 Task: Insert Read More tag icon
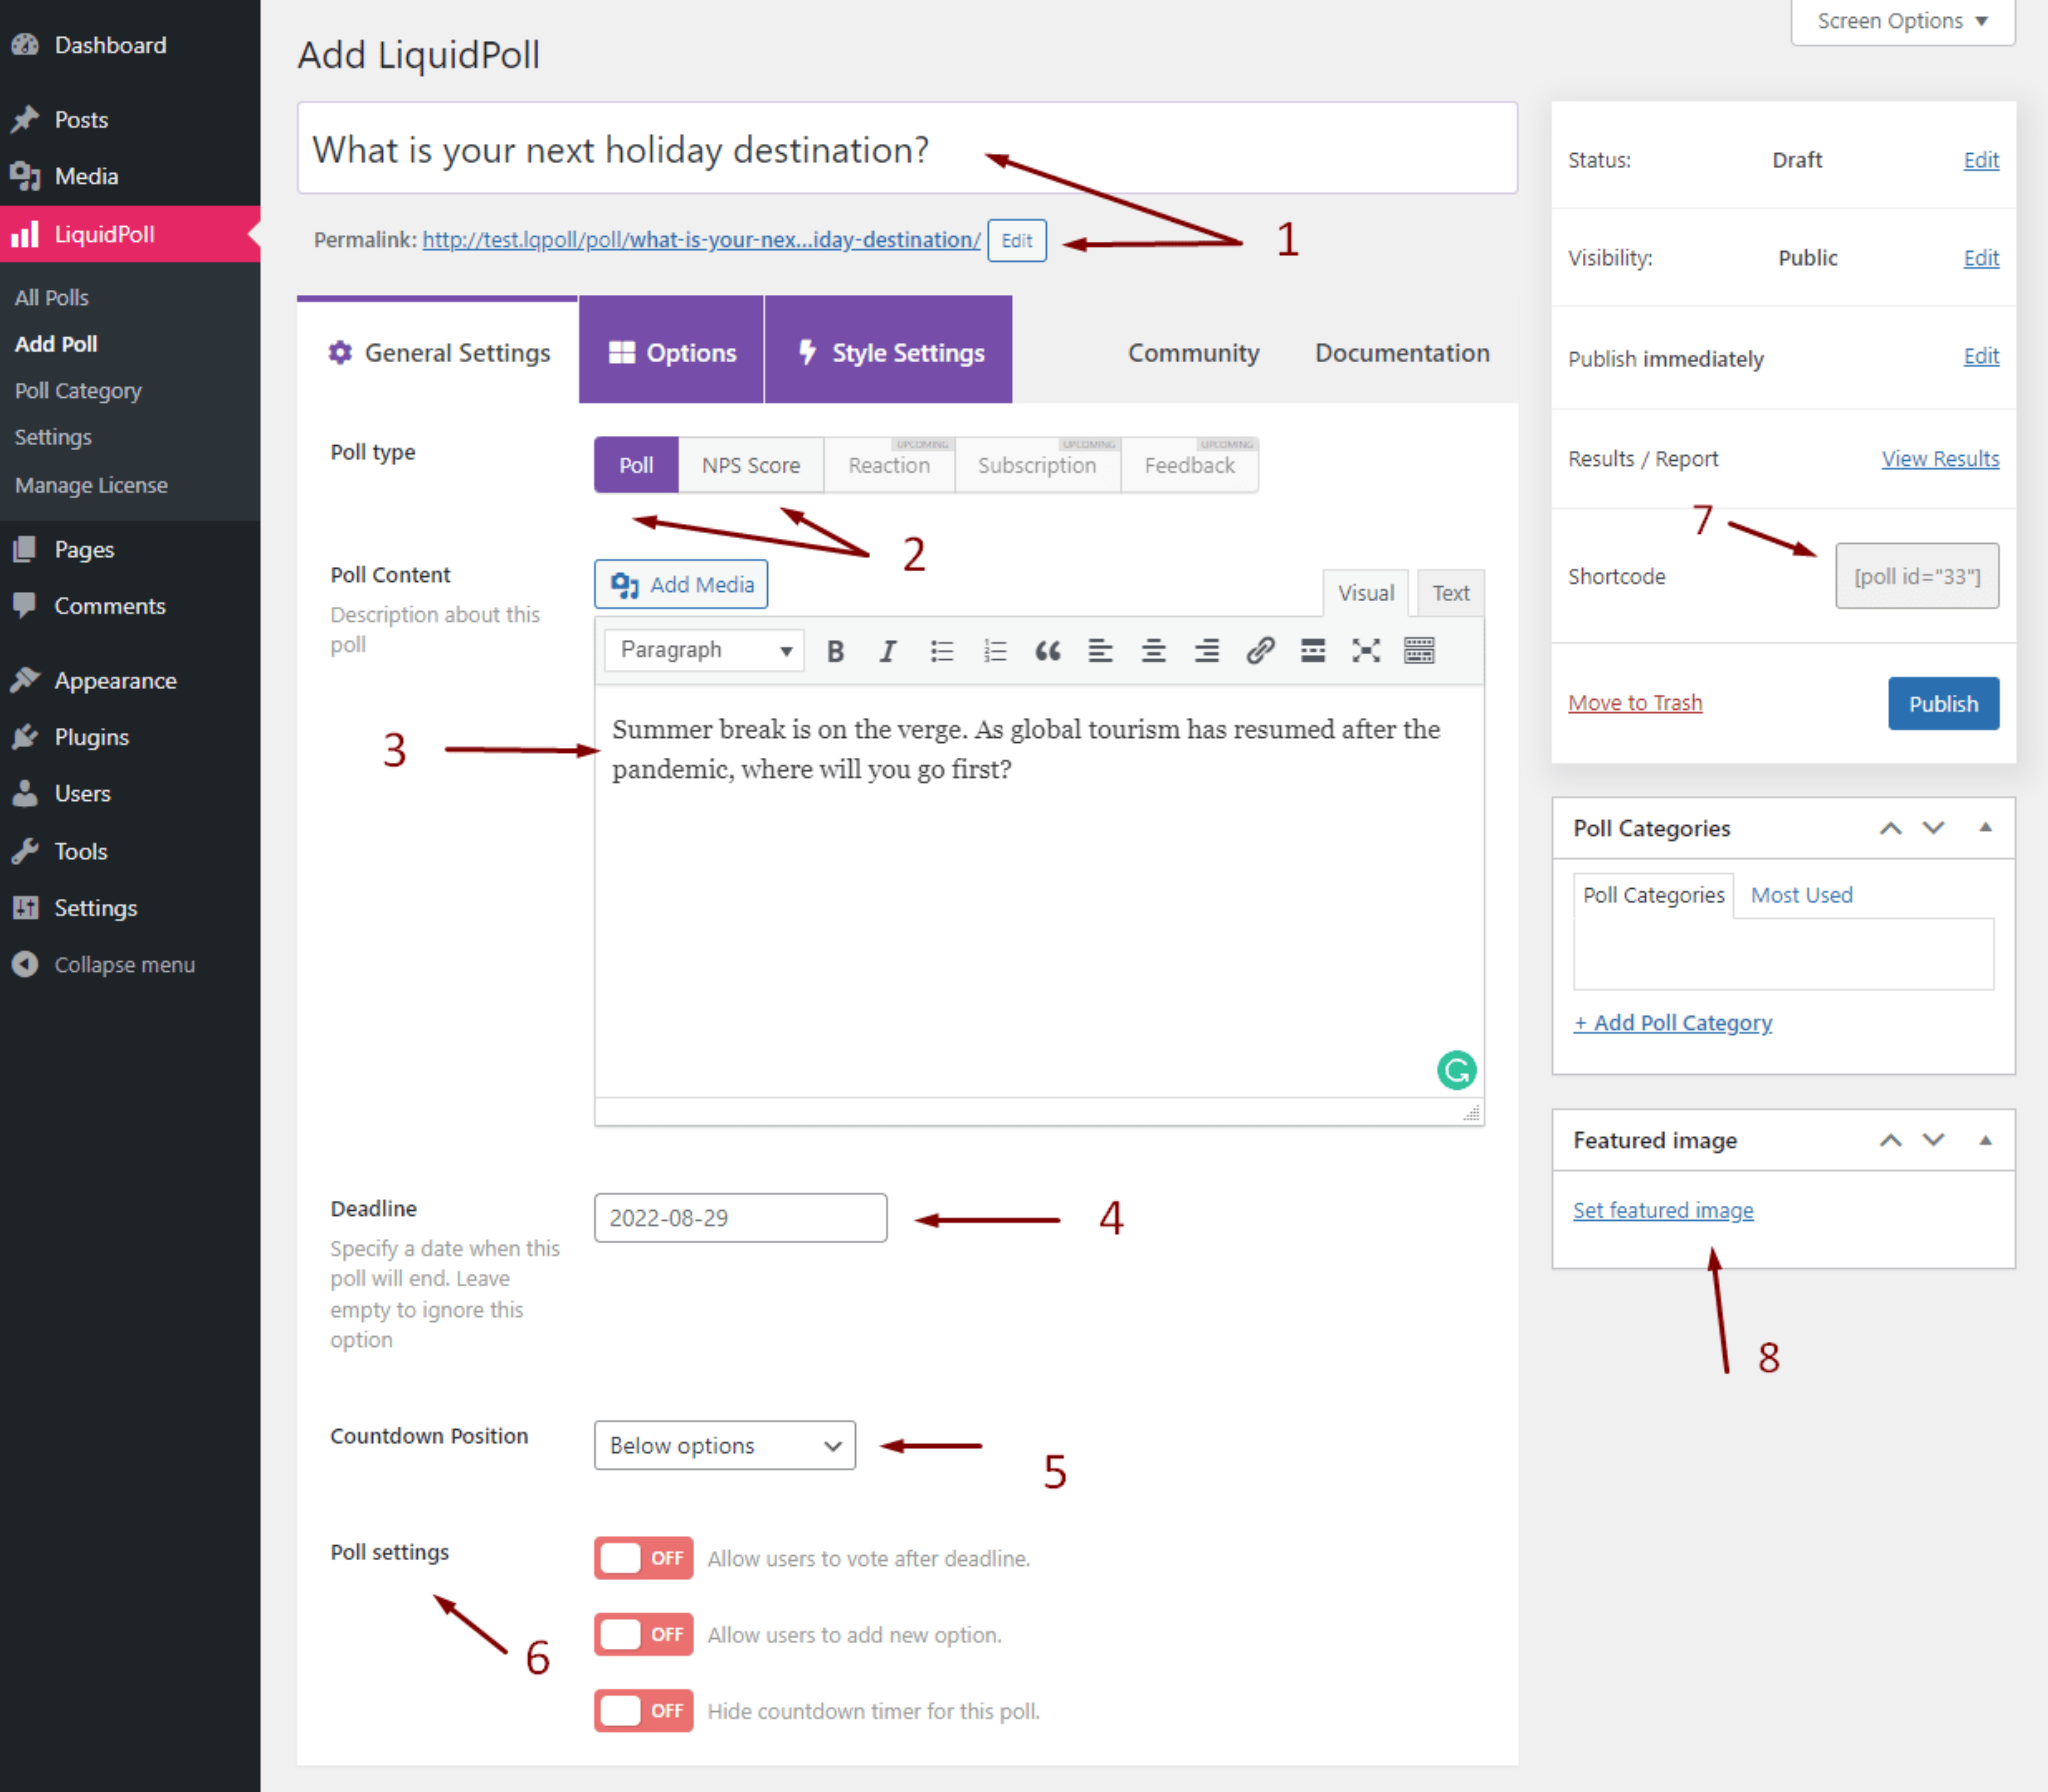pos(1312,651)
